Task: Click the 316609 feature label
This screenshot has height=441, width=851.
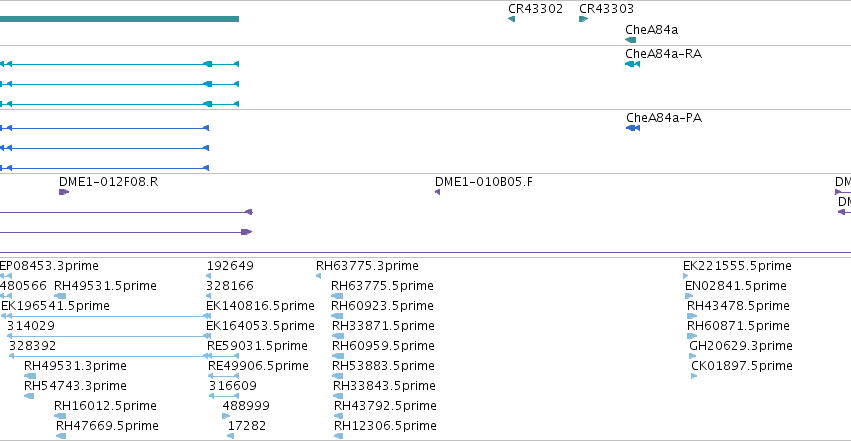Action: point(233,386)
